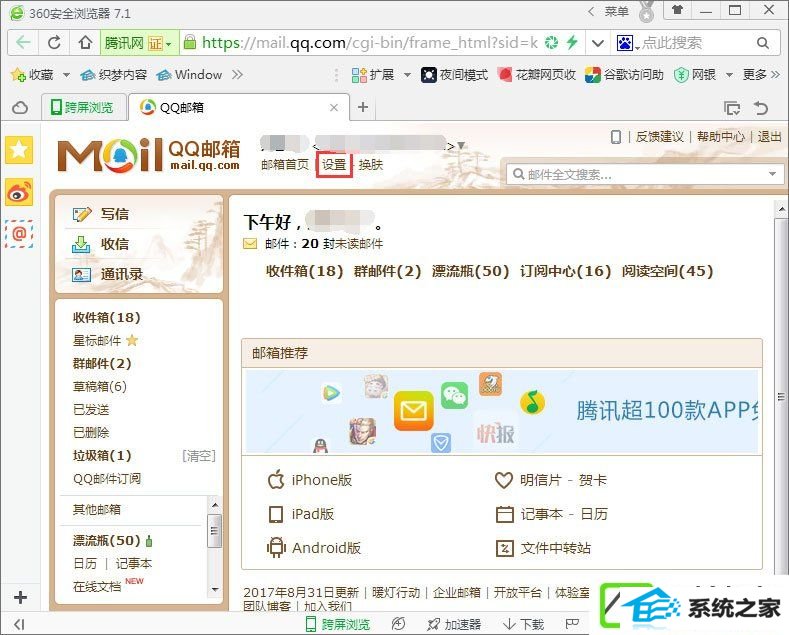
Task: Open 订阅中心(16) link
Action: tap(565, 271)
